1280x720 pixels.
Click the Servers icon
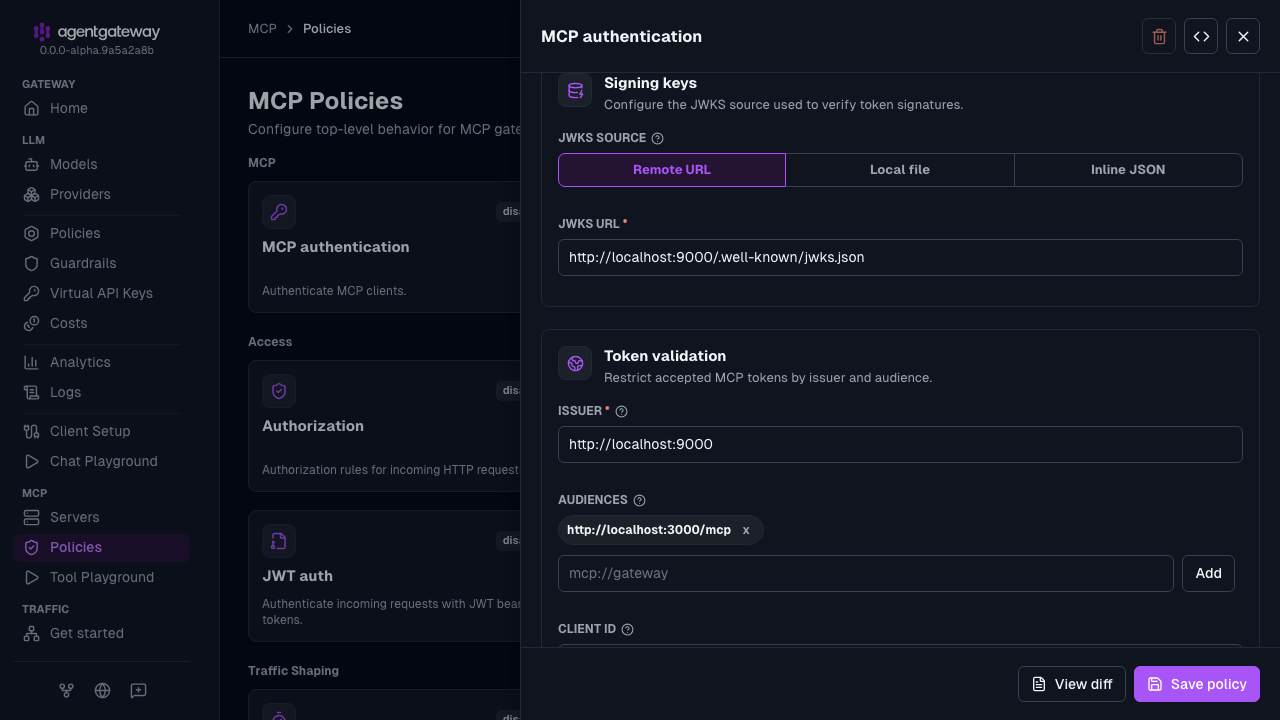(x=32, y=517)
